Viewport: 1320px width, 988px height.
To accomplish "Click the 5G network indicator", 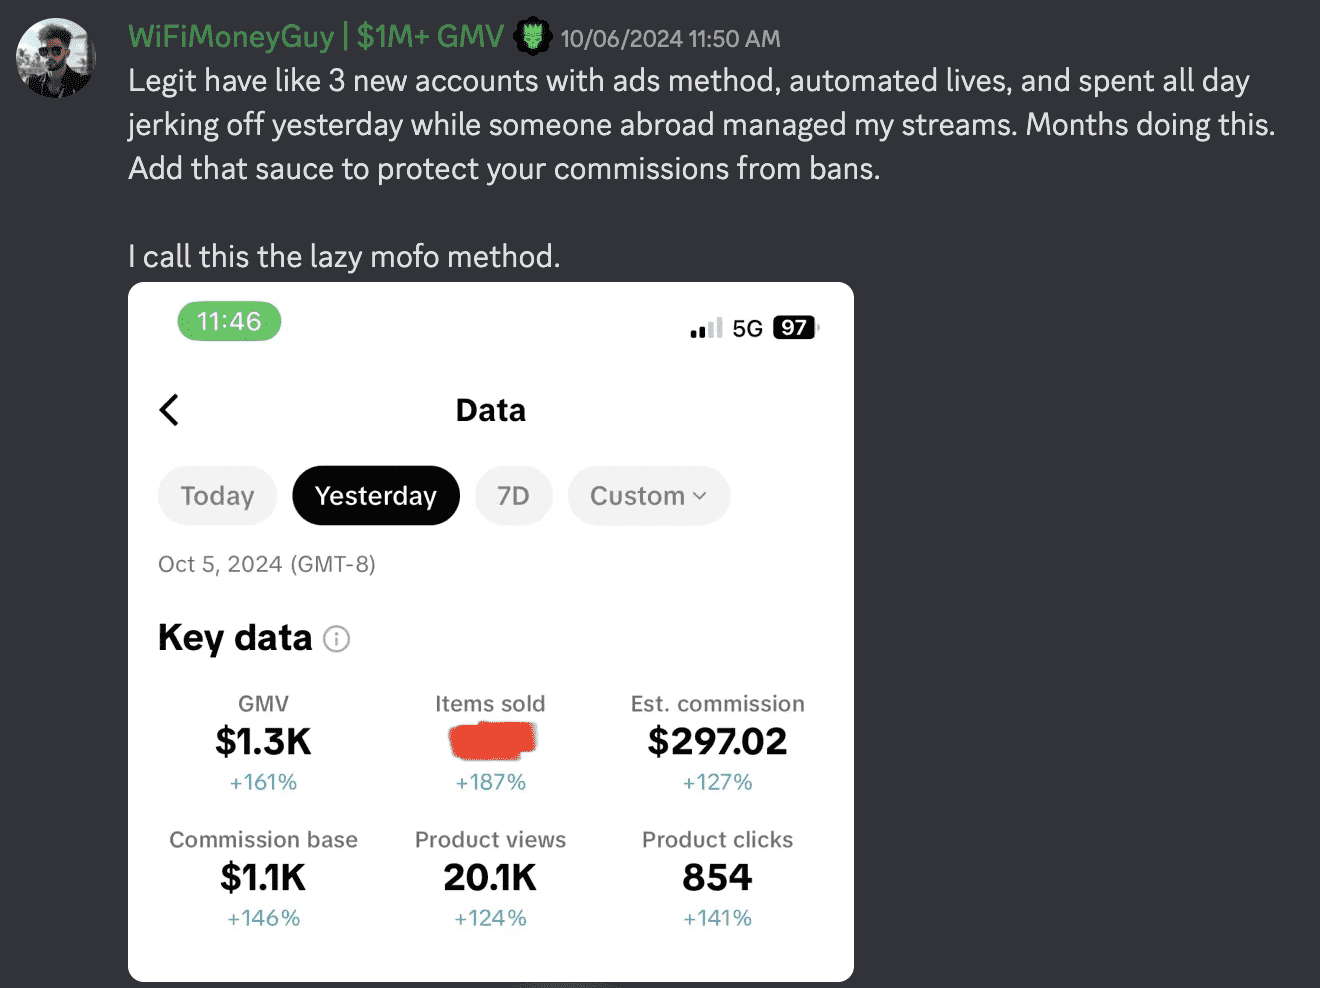I will point(747,329).
